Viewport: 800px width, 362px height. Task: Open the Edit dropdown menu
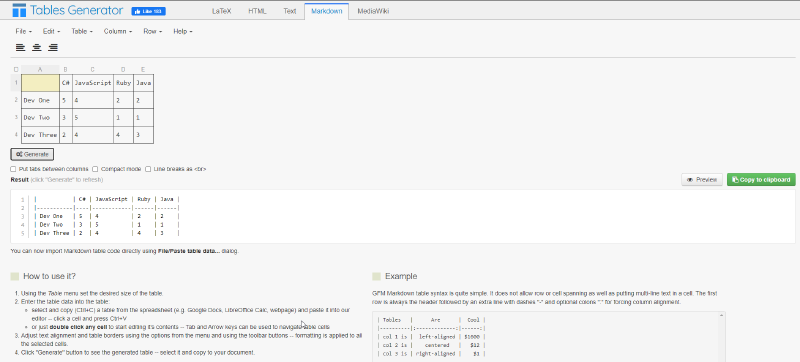pos(52,31)
